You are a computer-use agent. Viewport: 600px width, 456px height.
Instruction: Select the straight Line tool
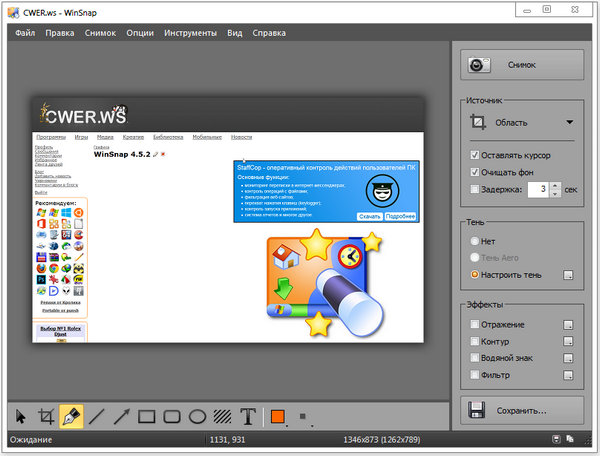[x=96, y=416]
